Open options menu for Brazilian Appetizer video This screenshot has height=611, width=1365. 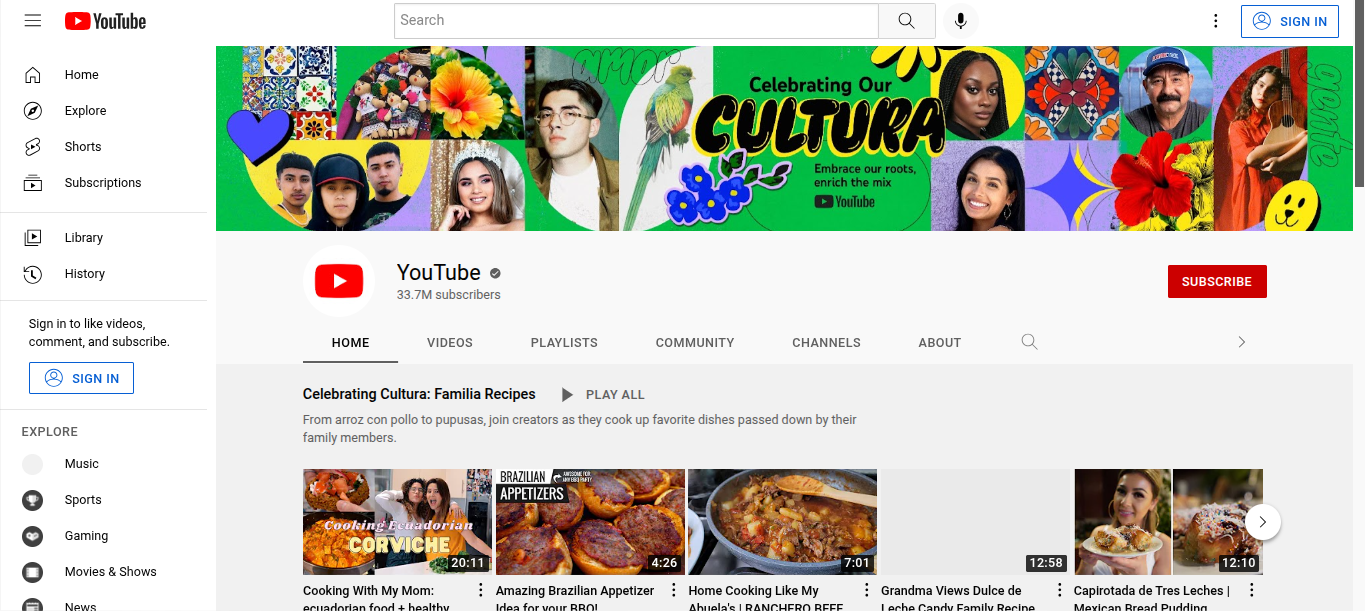coord(673,590)
